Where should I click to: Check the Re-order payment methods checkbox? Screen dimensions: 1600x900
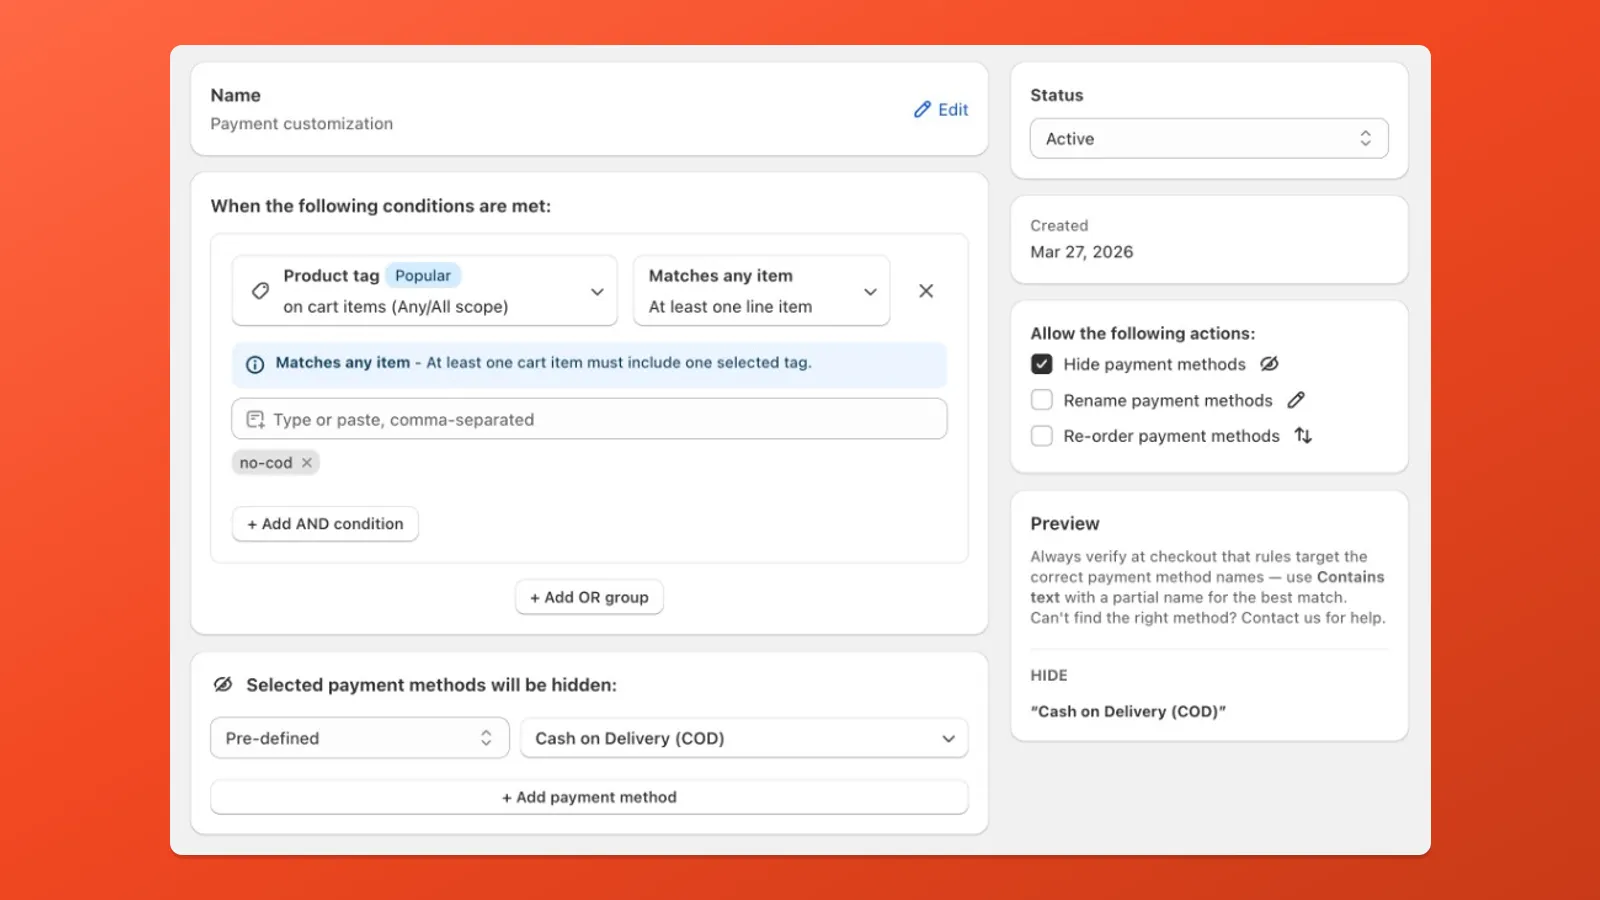1042,436
